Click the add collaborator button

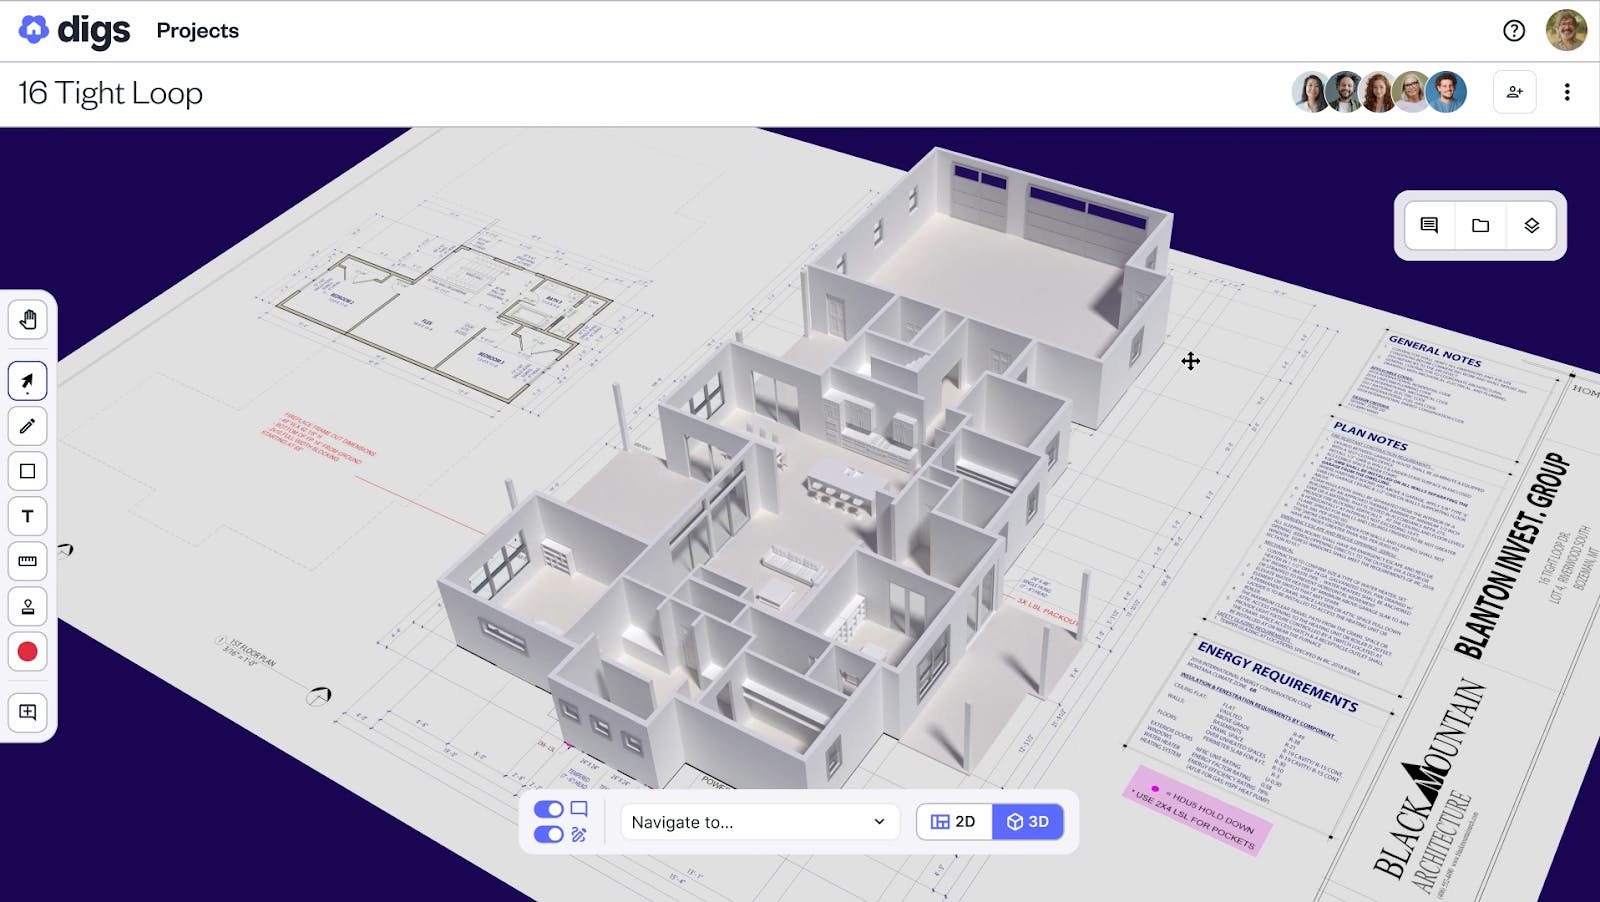[1514, 92]
